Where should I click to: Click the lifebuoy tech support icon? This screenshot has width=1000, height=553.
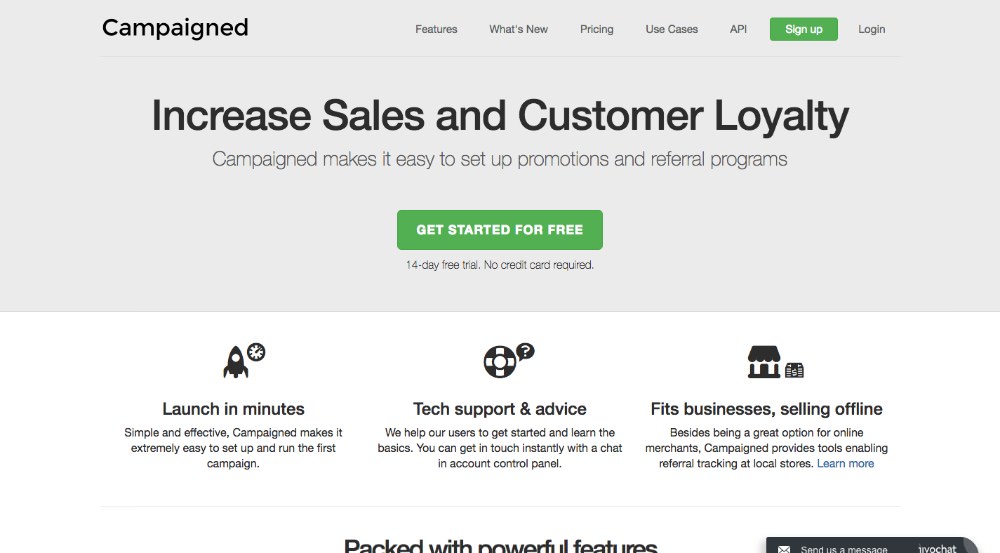[x=499, y=362]
